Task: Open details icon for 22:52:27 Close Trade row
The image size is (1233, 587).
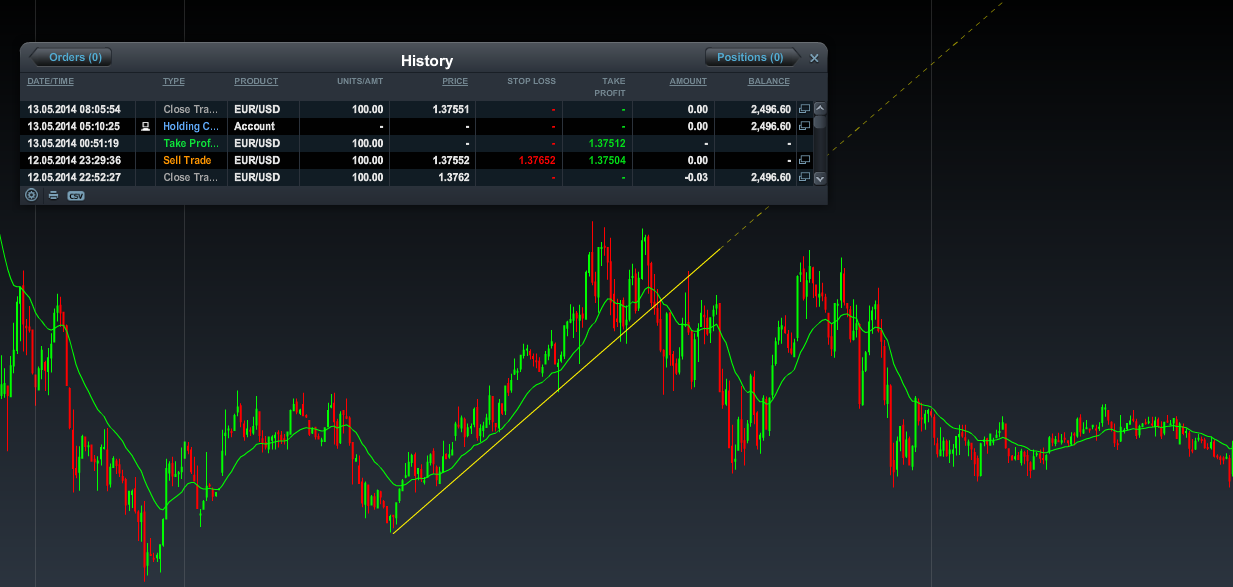Action: [804, 177]
